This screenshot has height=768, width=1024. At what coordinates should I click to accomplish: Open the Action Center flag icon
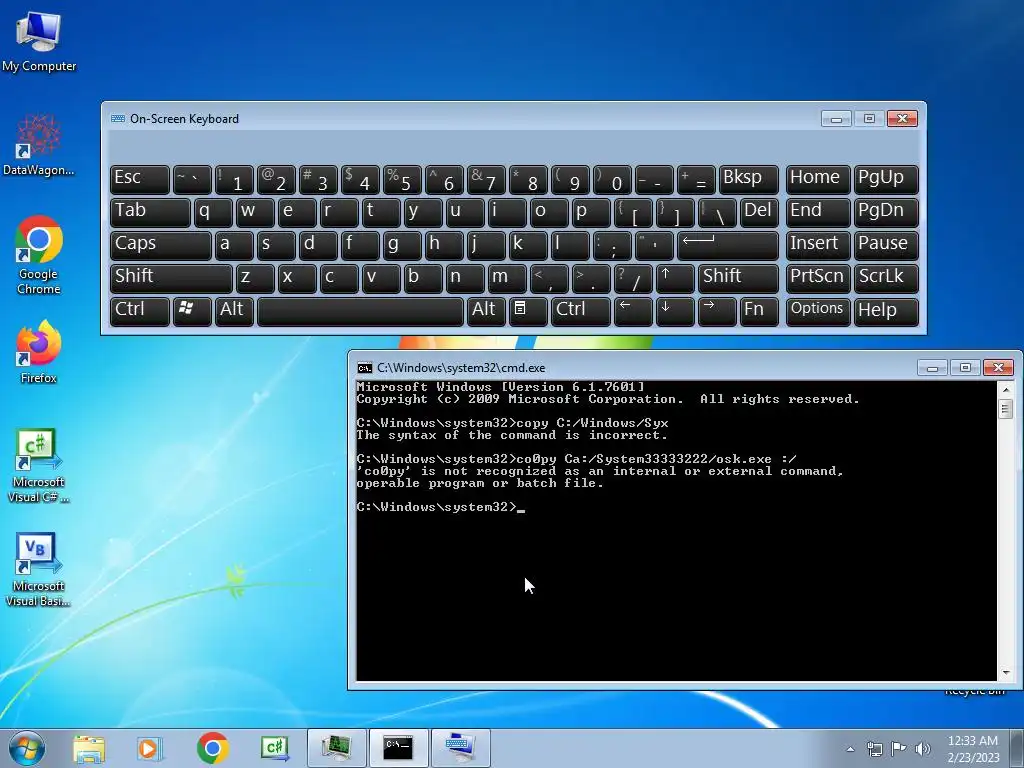point(899,749)
